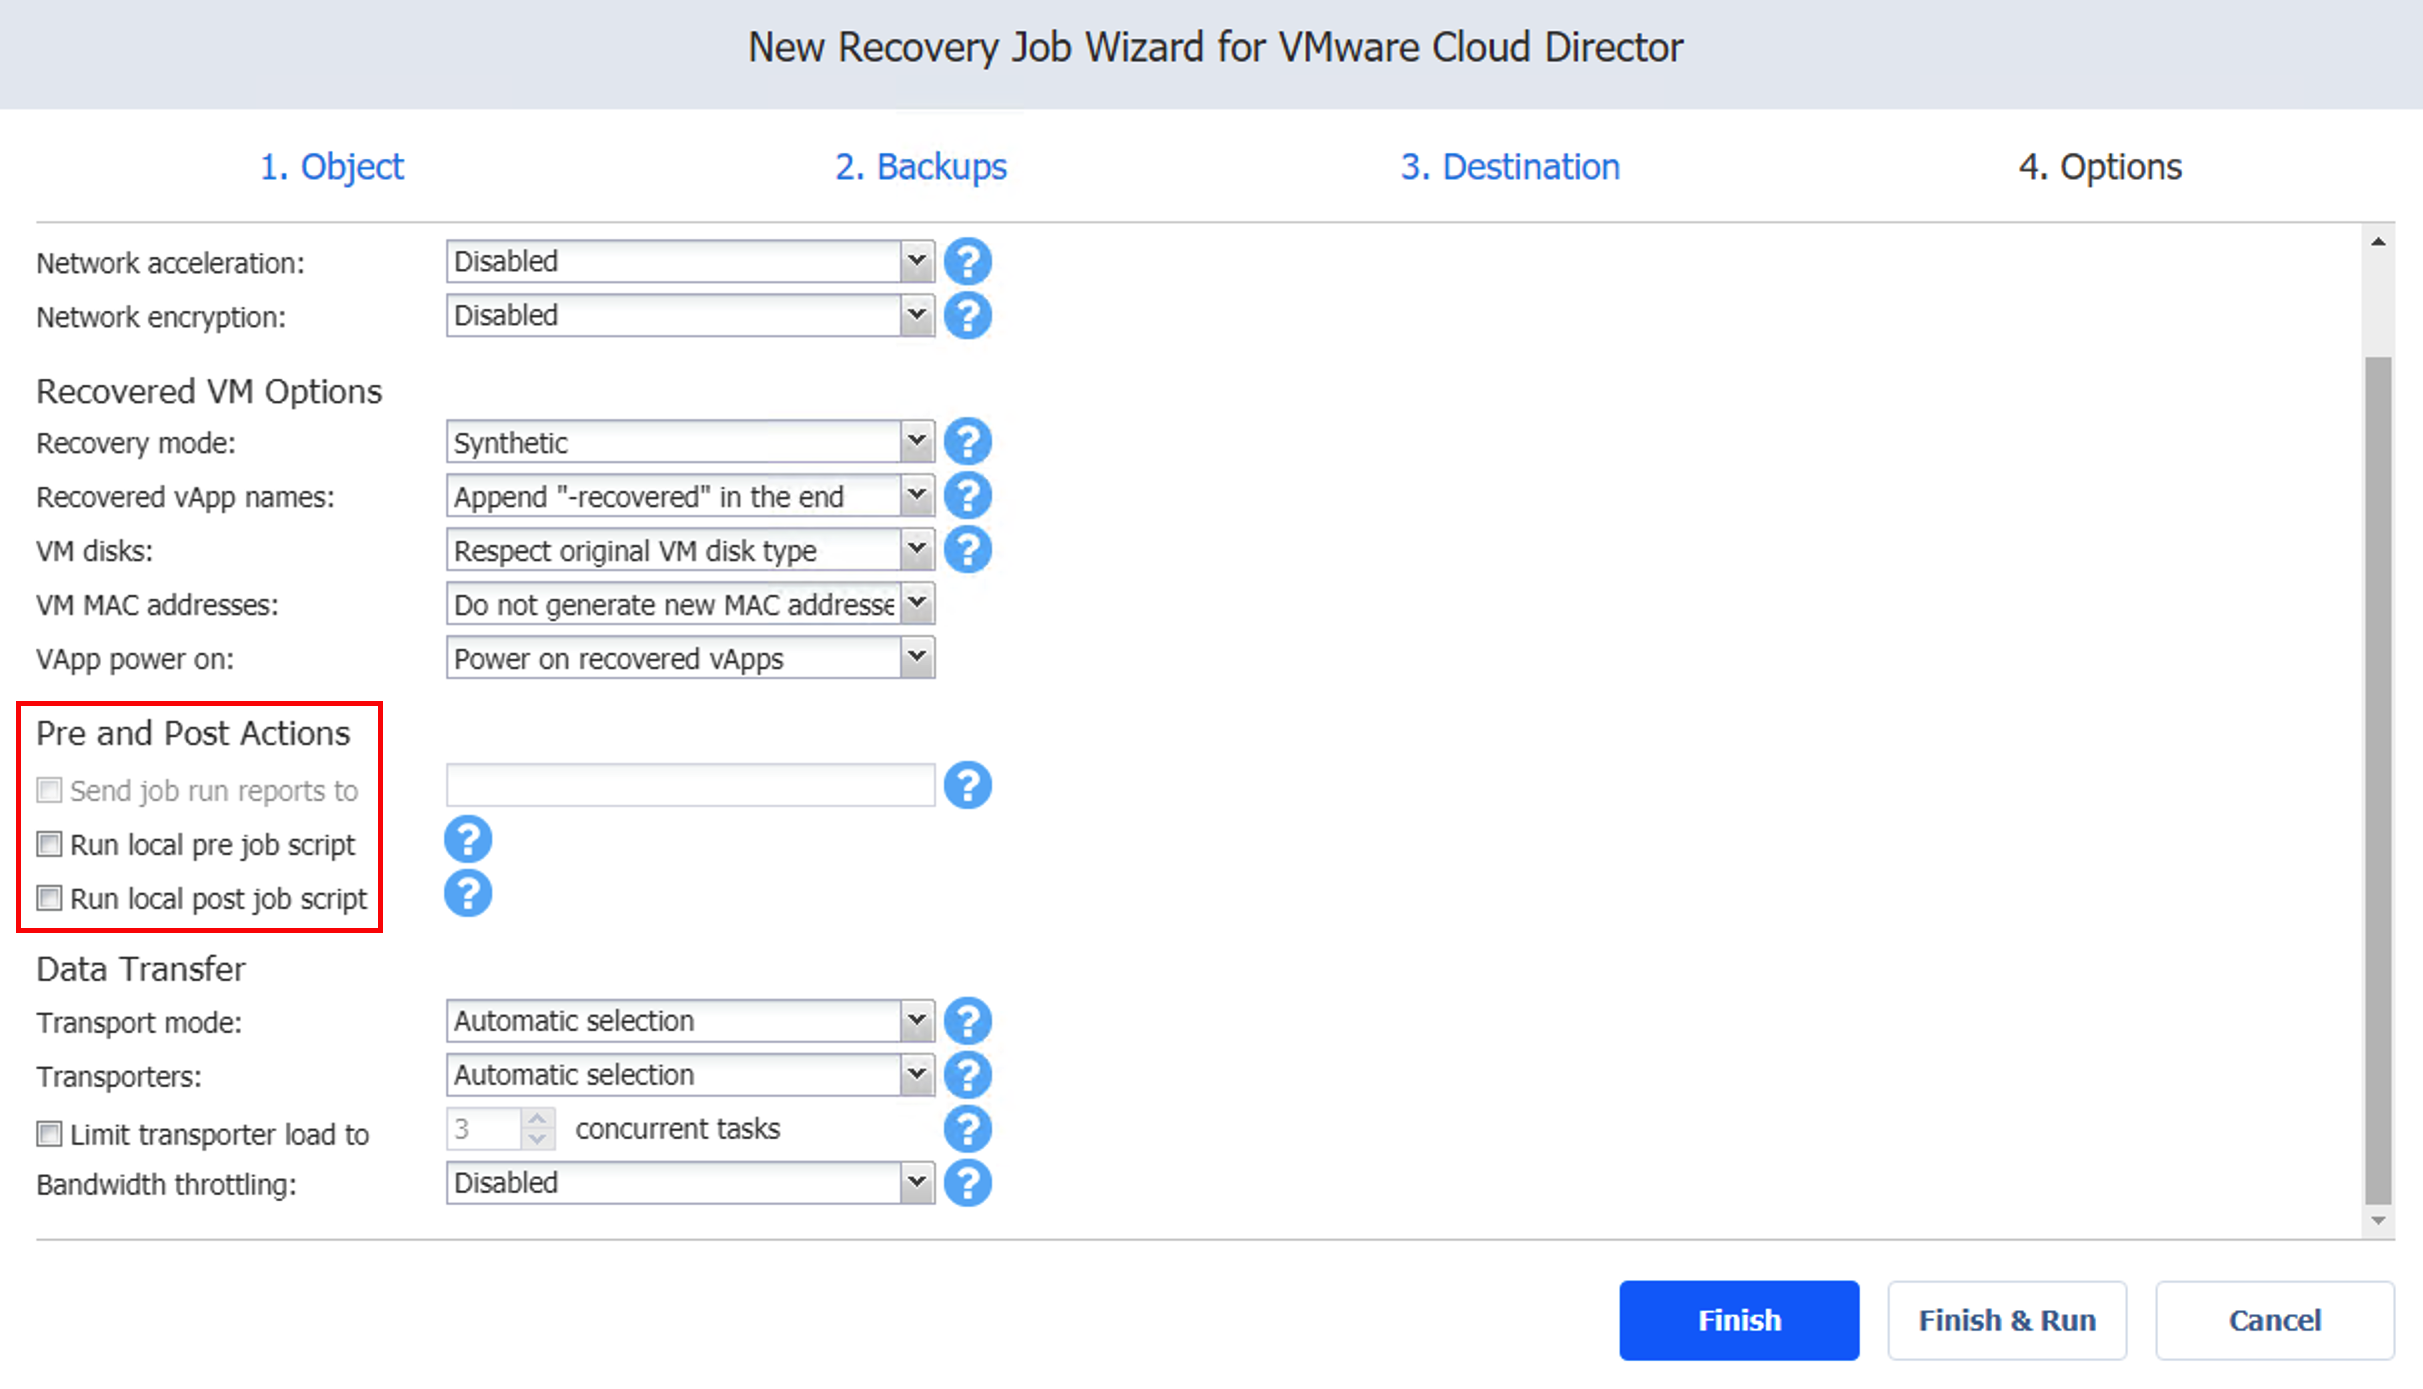
Task: Expand VApp power on dropdown
Action: tap(690, 658)
